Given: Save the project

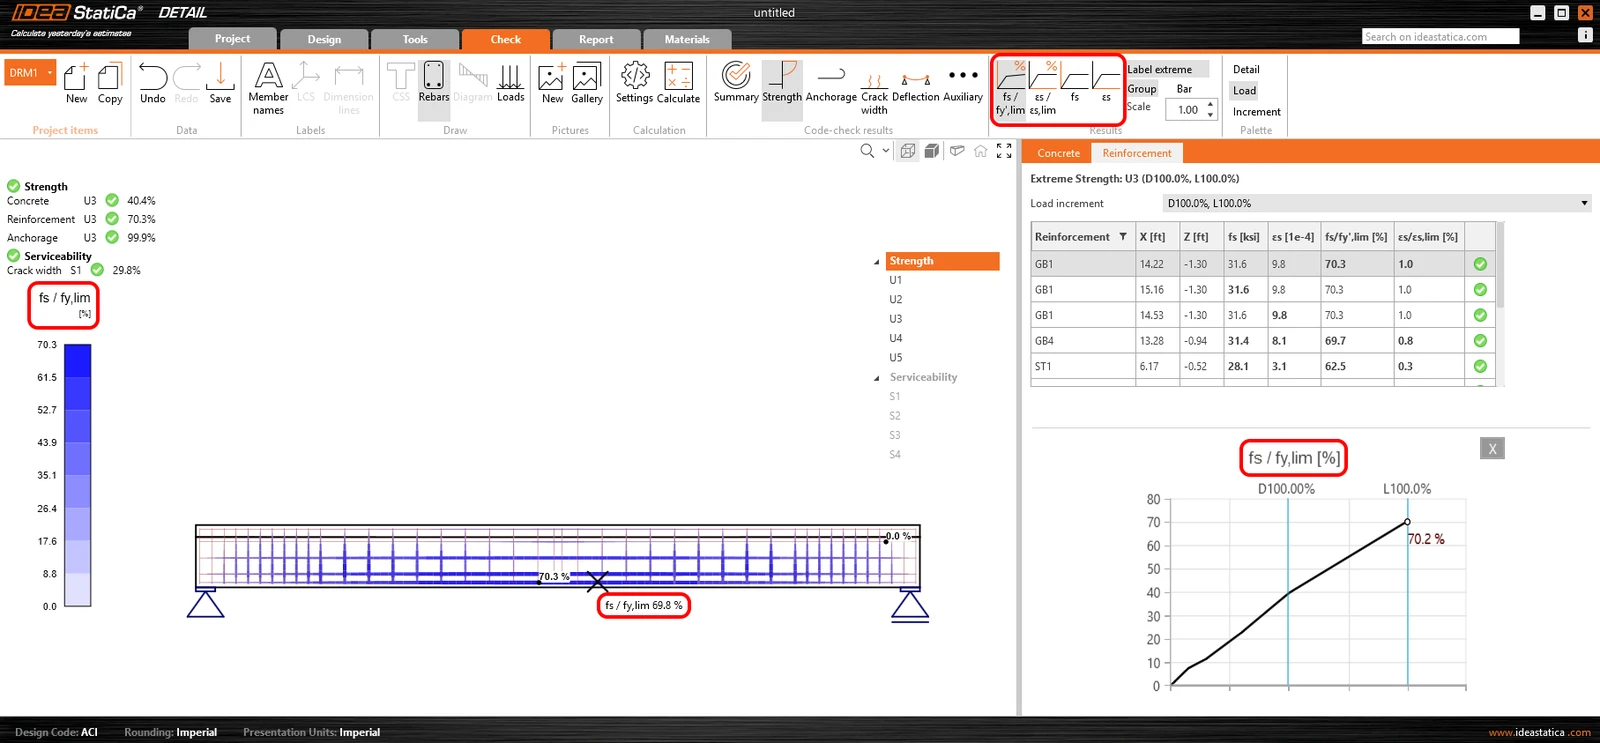Looking at the screenshot, I should click(x=220, y=83).
